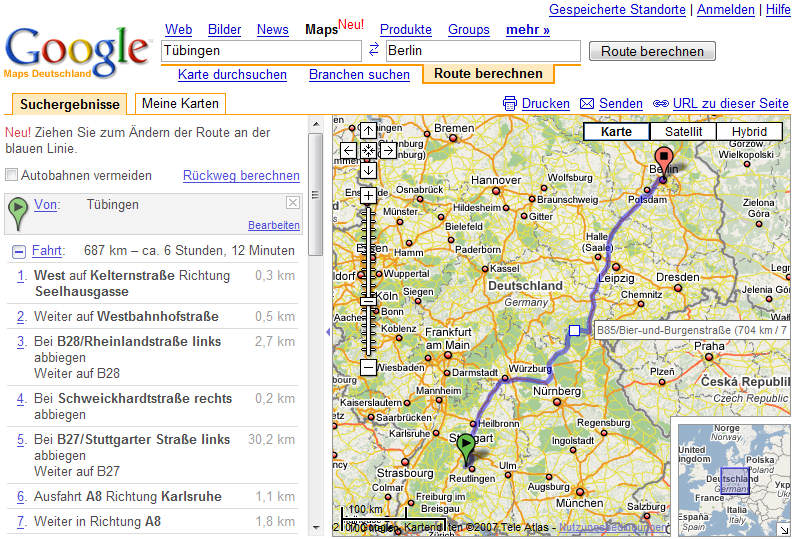Click the Fahrt link
The height and width of the screenshot is (539, 794).
47,251
